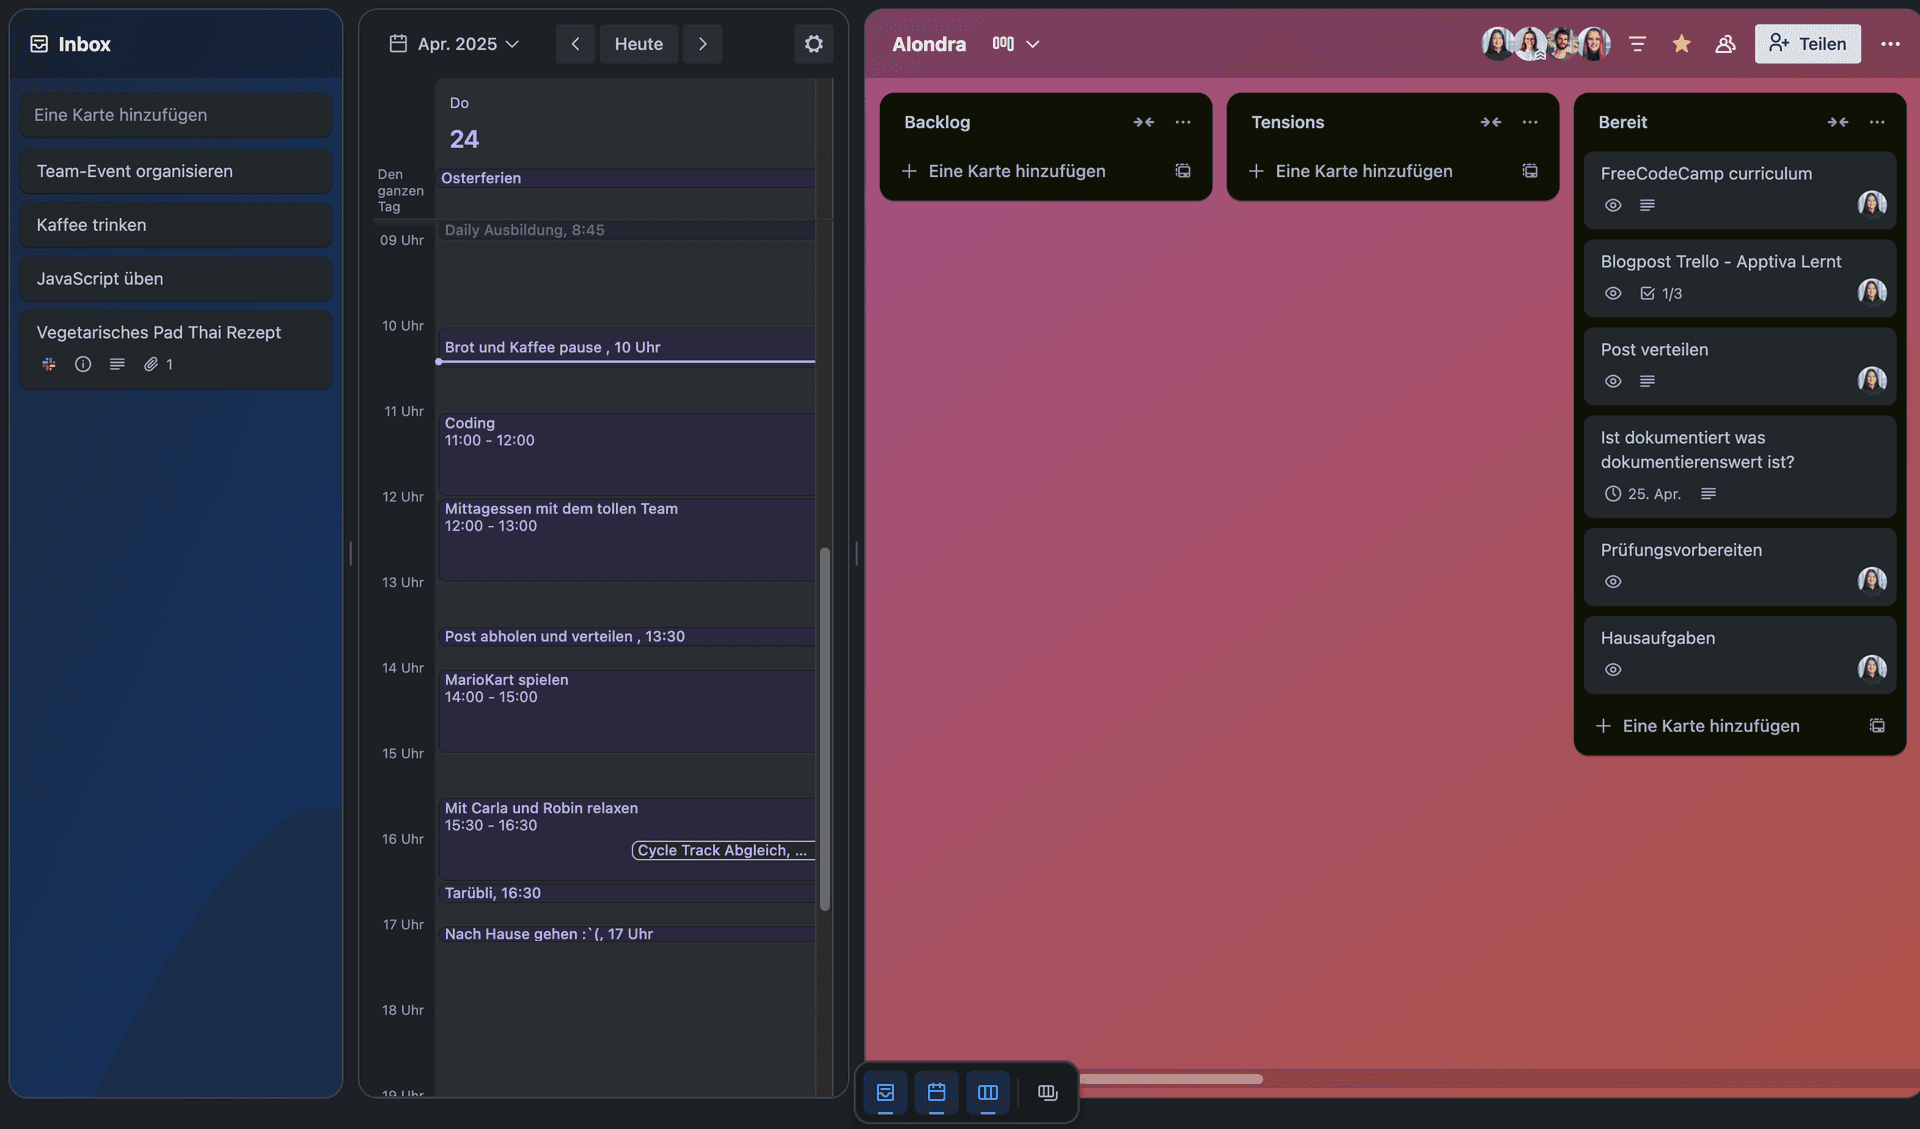Open the Team-Event organisieren inbox card
Image resolution: width=1920 pixels, height=1129 pixels.
tap(176, 171)
